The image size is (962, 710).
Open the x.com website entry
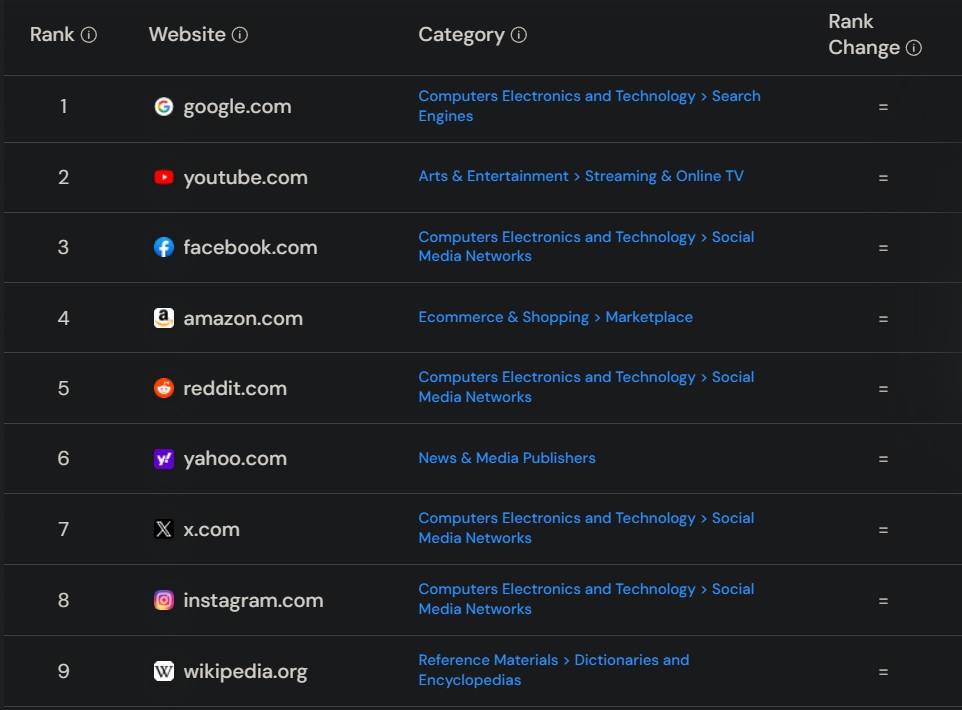(212, 529)
